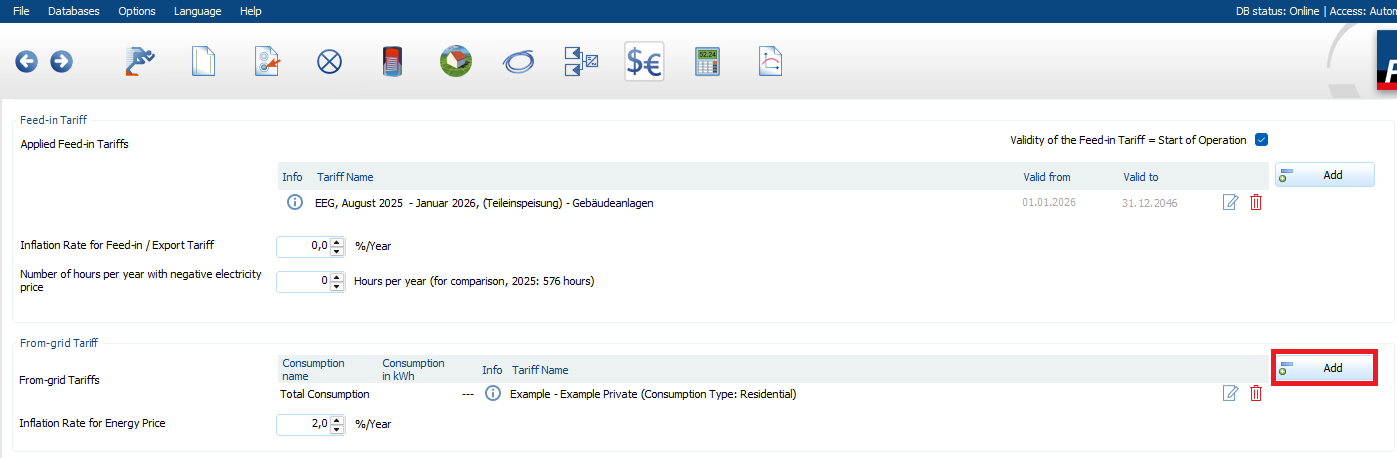This screenshot has width=1397, height=458.
Task: Toggle Validity of Feed-in Tariff = Start of Operation
Action: tap(1261, 140)
